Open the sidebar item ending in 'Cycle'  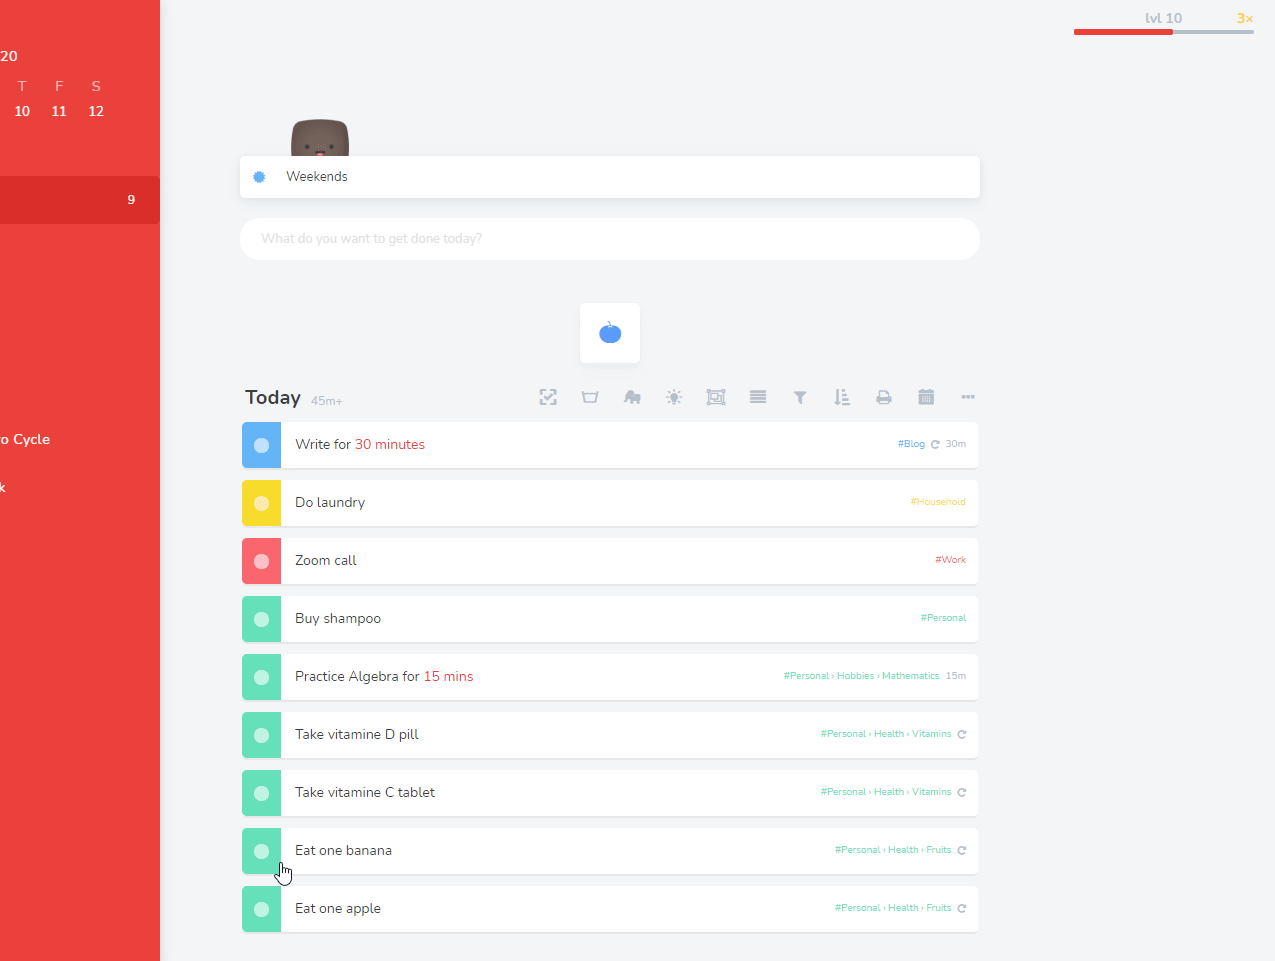25,439
